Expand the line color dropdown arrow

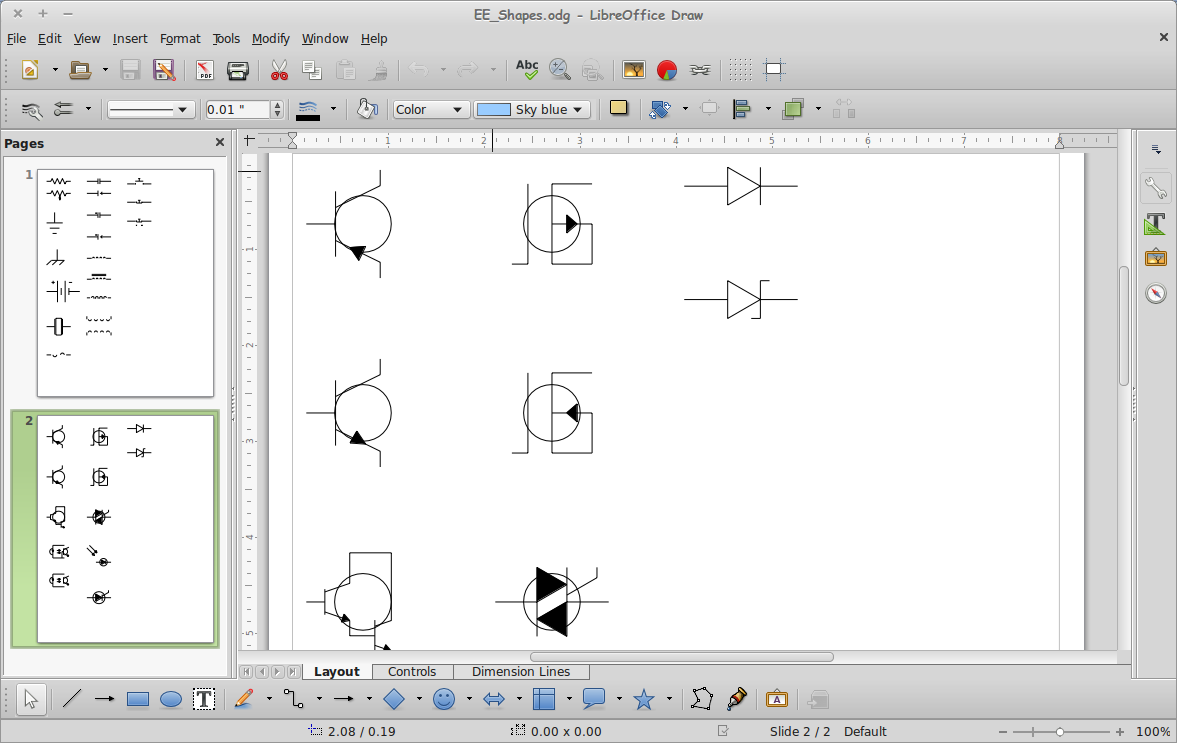333,110
